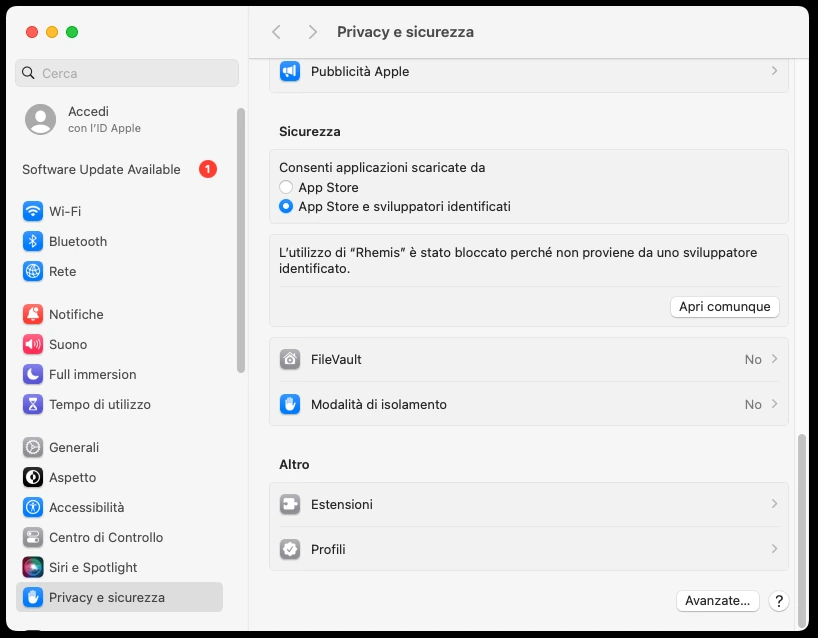Click the Aspetto label in sidebar

pos(73,477)
